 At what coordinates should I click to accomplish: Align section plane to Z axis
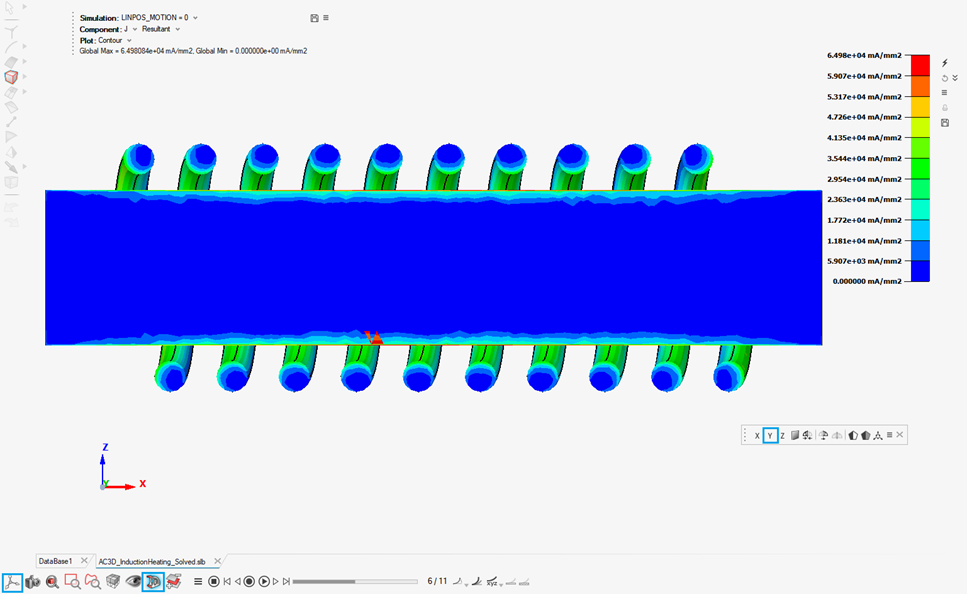(x=783, y=435)
